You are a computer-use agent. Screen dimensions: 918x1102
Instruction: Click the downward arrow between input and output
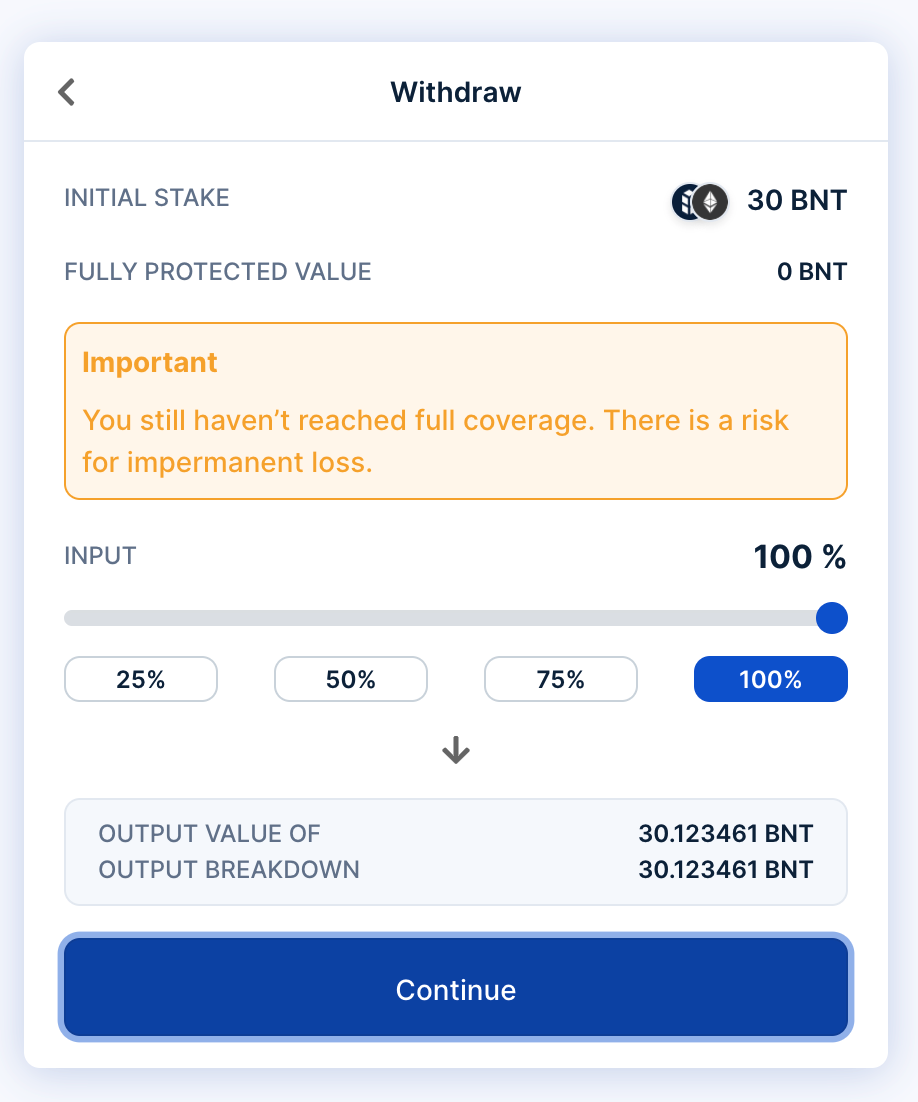click(x=456, y=749)
